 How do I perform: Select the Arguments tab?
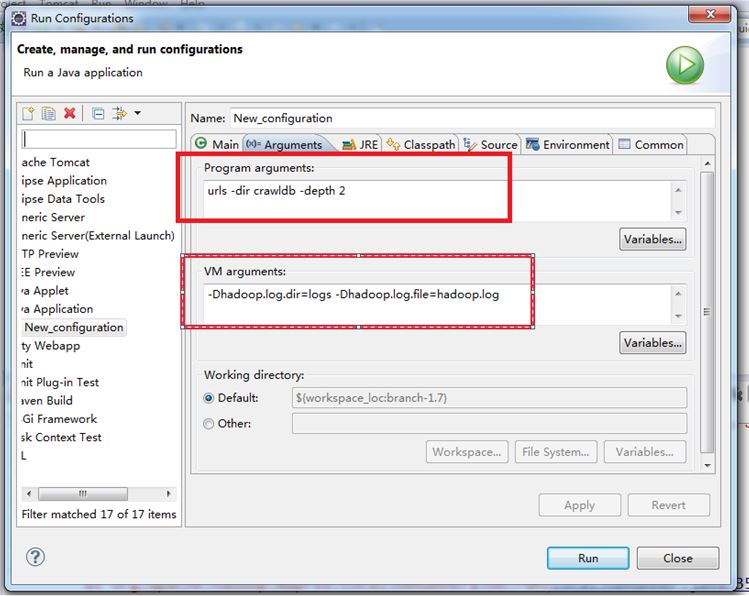[x=285, y=144]
